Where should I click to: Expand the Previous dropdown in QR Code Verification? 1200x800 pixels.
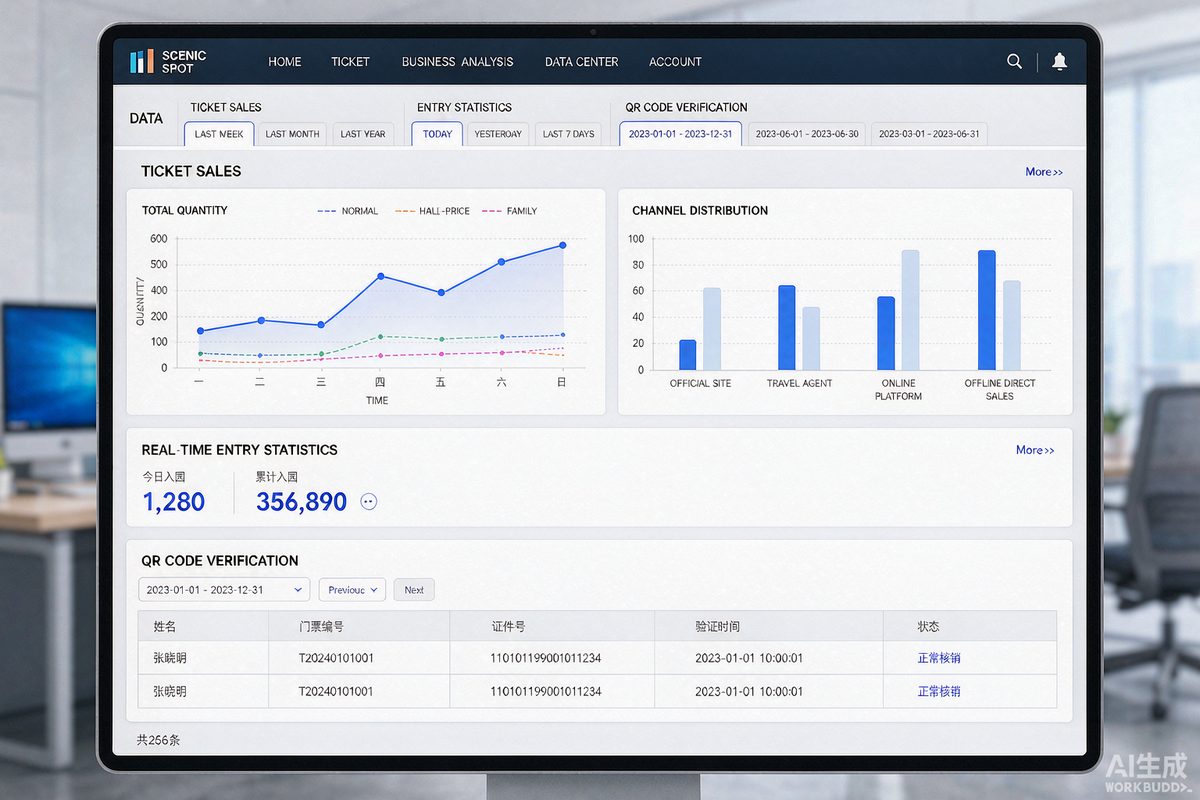click(x=352, y=590)
